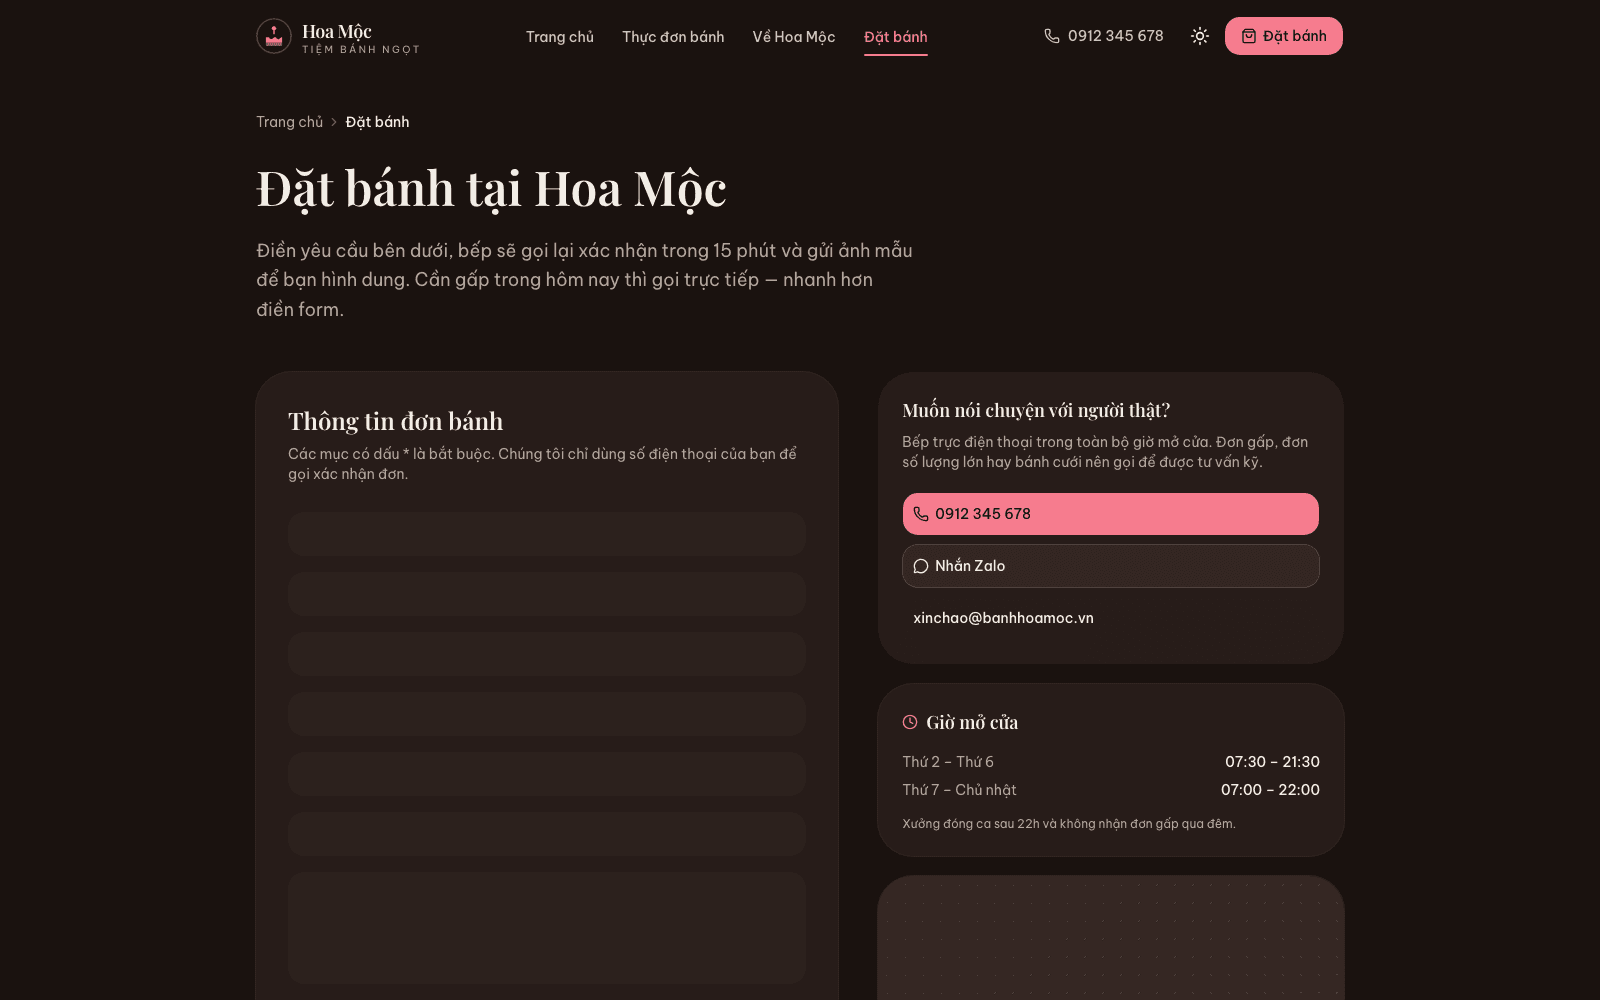
Task: Click the 07:30 – 21:30 weekday hours
Action: 1272,762
